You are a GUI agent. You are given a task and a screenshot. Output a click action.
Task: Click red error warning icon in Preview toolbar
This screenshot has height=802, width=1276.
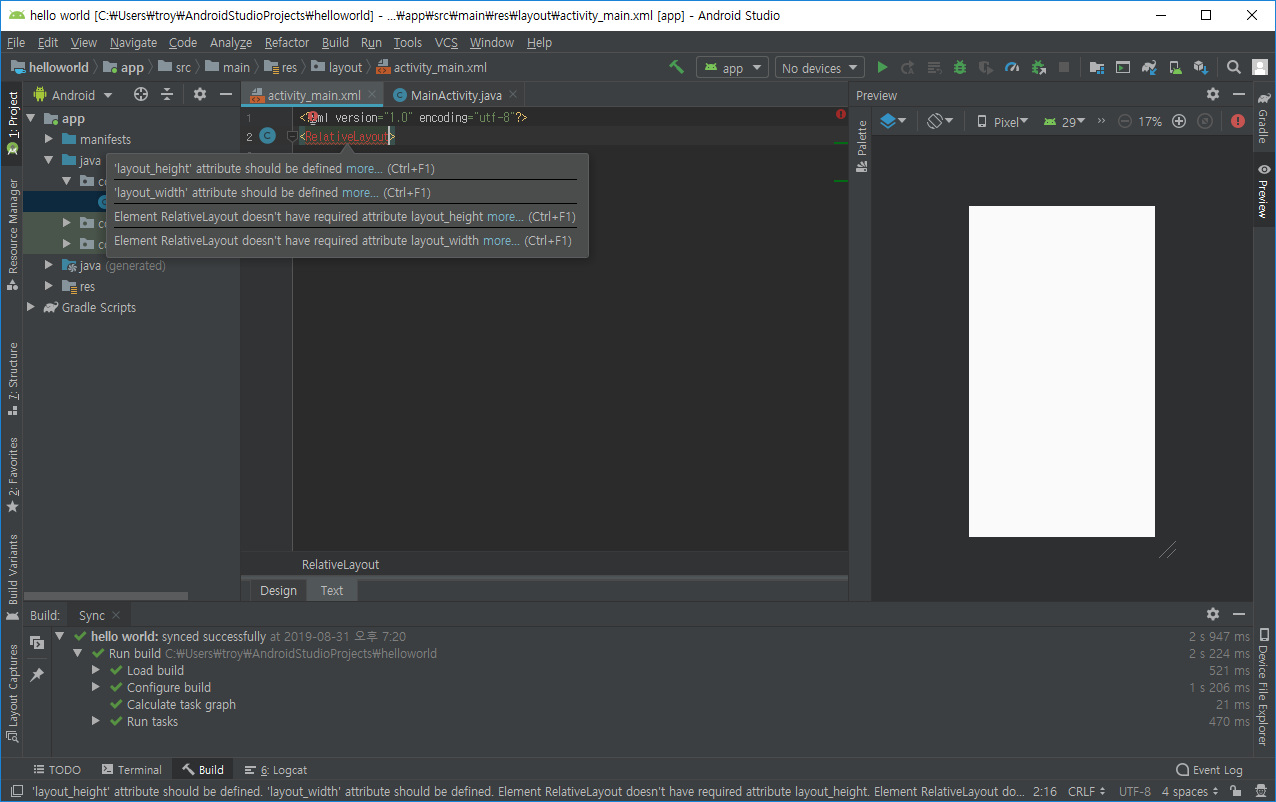(1238, 121)
